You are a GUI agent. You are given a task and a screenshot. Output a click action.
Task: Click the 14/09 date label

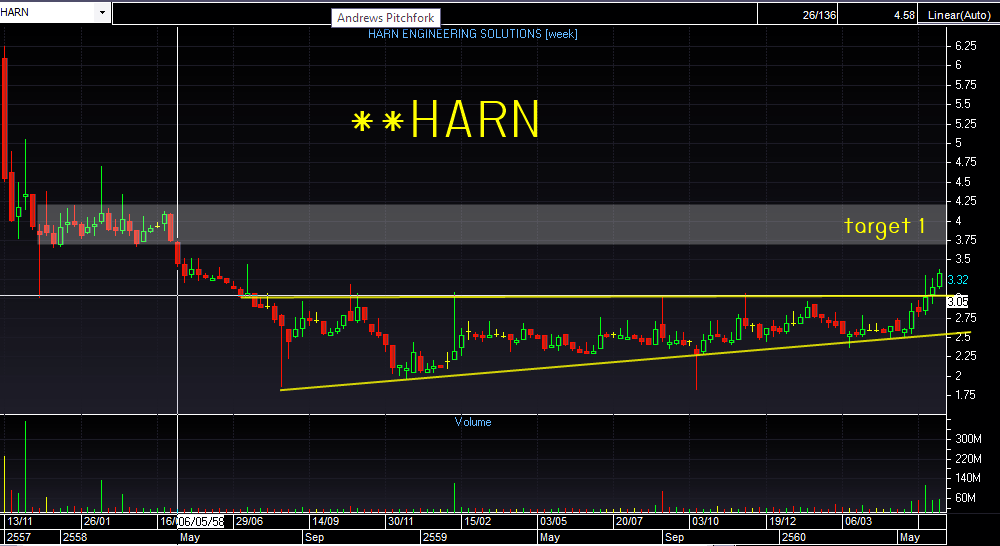pyautogui.click(x=325, y=521)
